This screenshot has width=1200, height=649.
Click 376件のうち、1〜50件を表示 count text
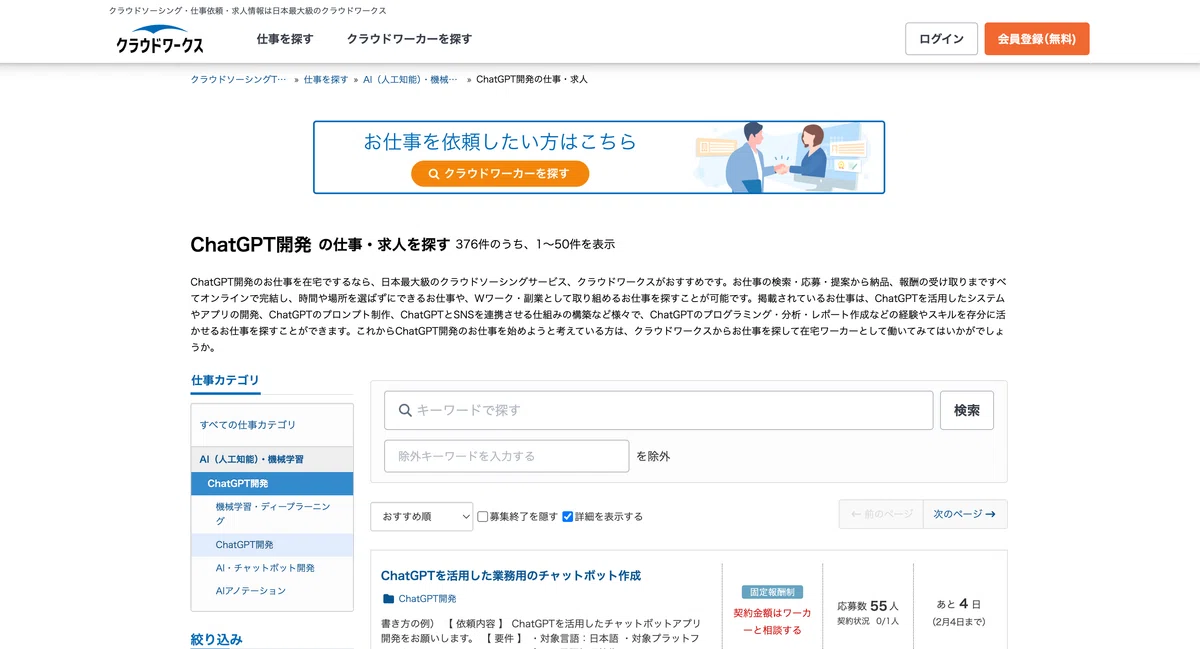[535, 244]
